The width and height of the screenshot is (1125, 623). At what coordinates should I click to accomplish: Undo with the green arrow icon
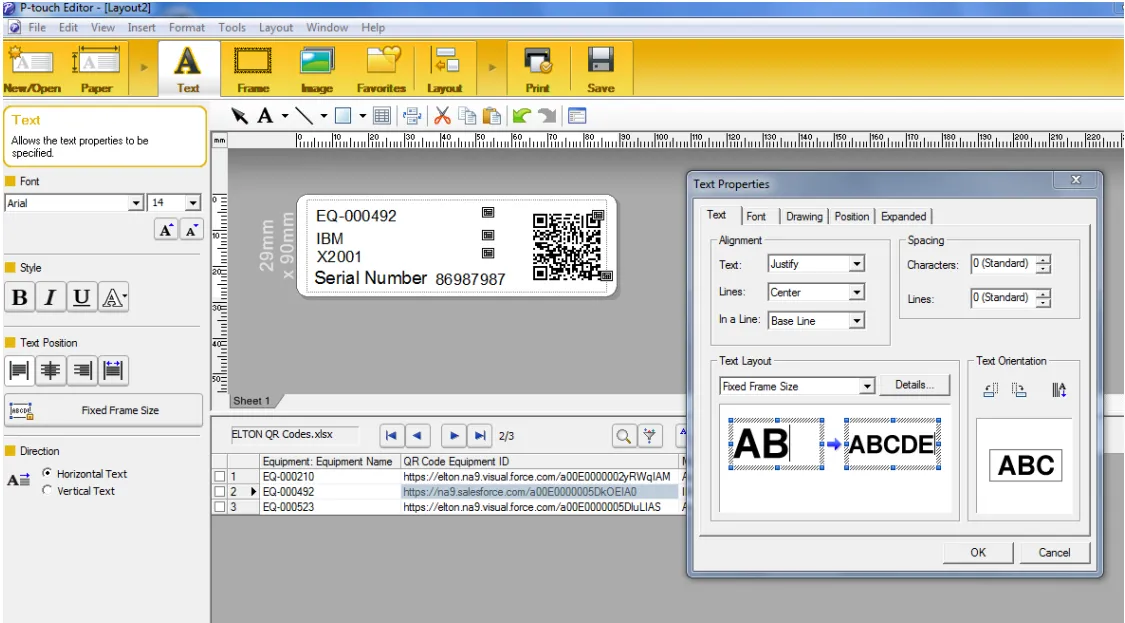522,116
